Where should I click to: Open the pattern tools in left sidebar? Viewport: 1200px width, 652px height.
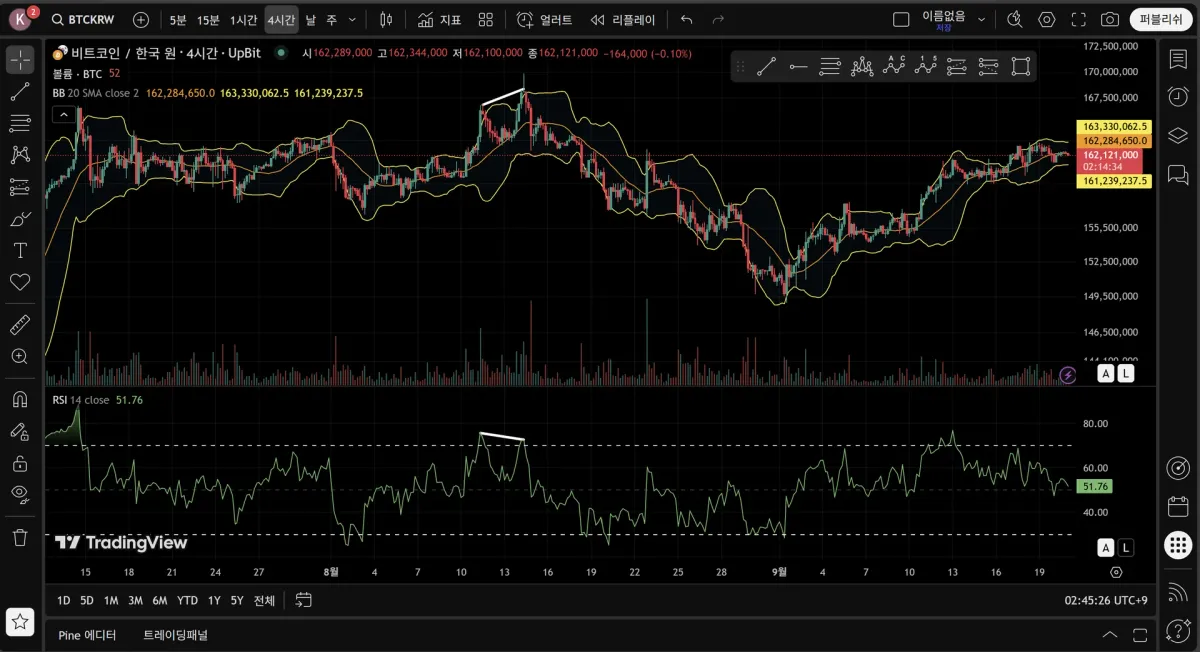click(20, 155)
